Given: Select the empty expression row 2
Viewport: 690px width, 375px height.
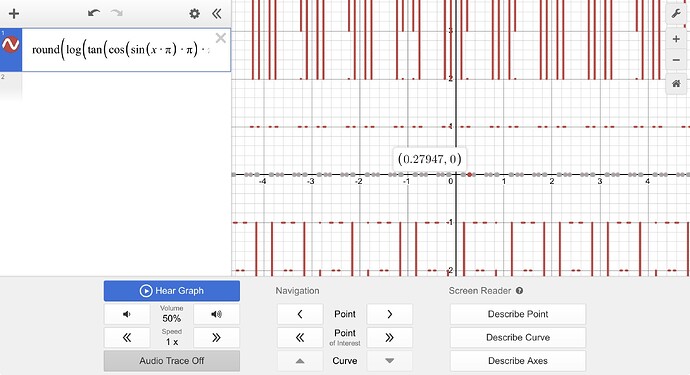Looking at the screenshot, I should tap(115, 86).
